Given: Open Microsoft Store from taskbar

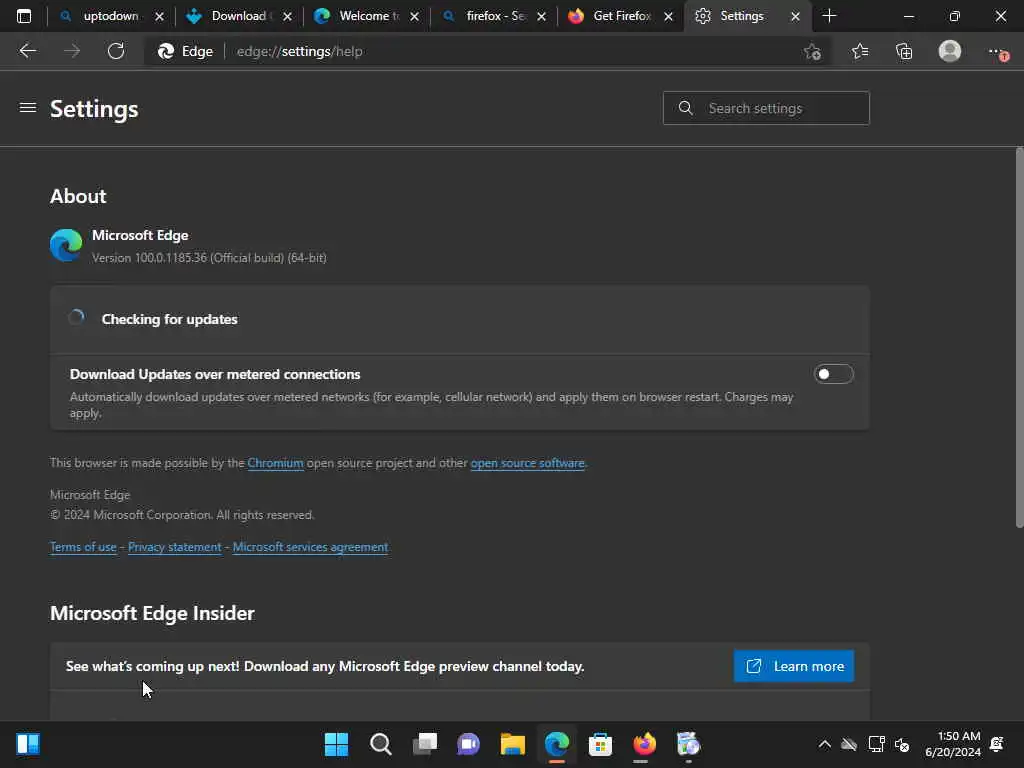Looking at the screenshot, I should 600,744.
